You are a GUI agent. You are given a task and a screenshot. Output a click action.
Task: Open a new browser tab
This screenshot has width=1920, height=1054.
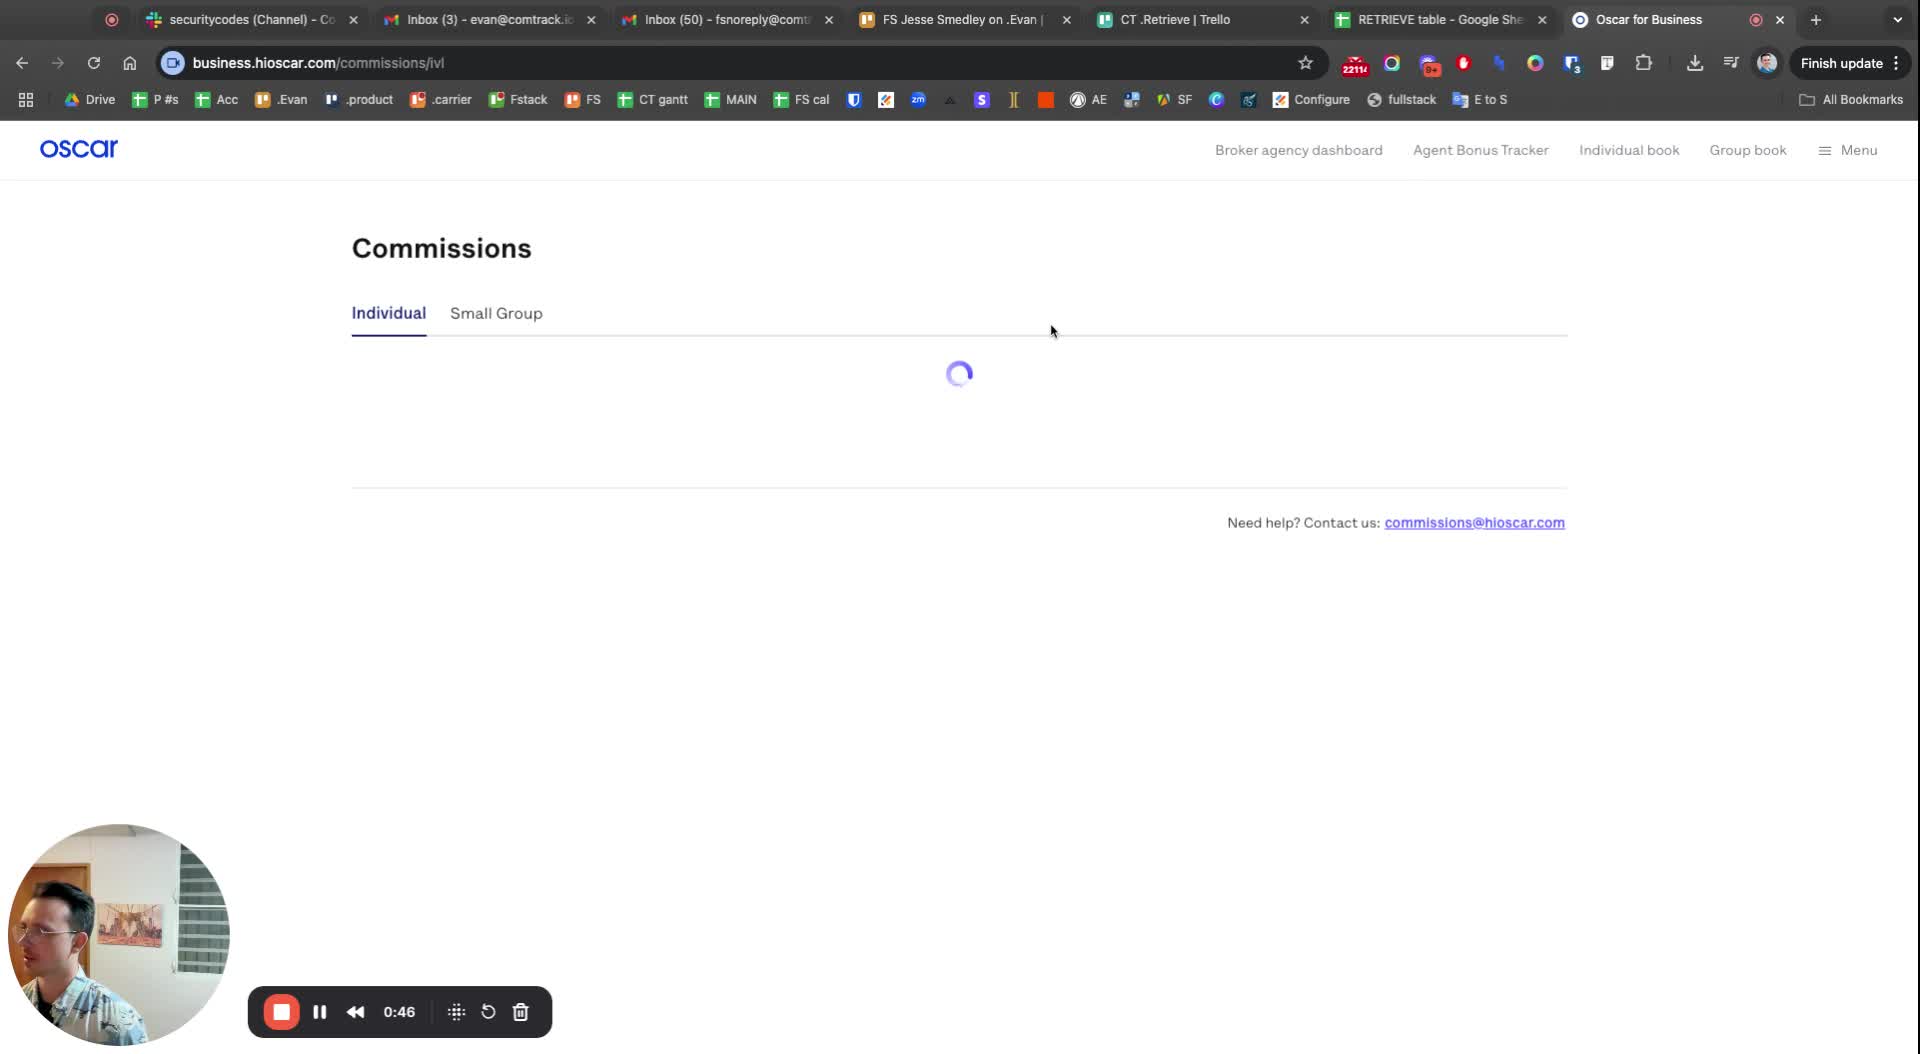click(1816, 20)
